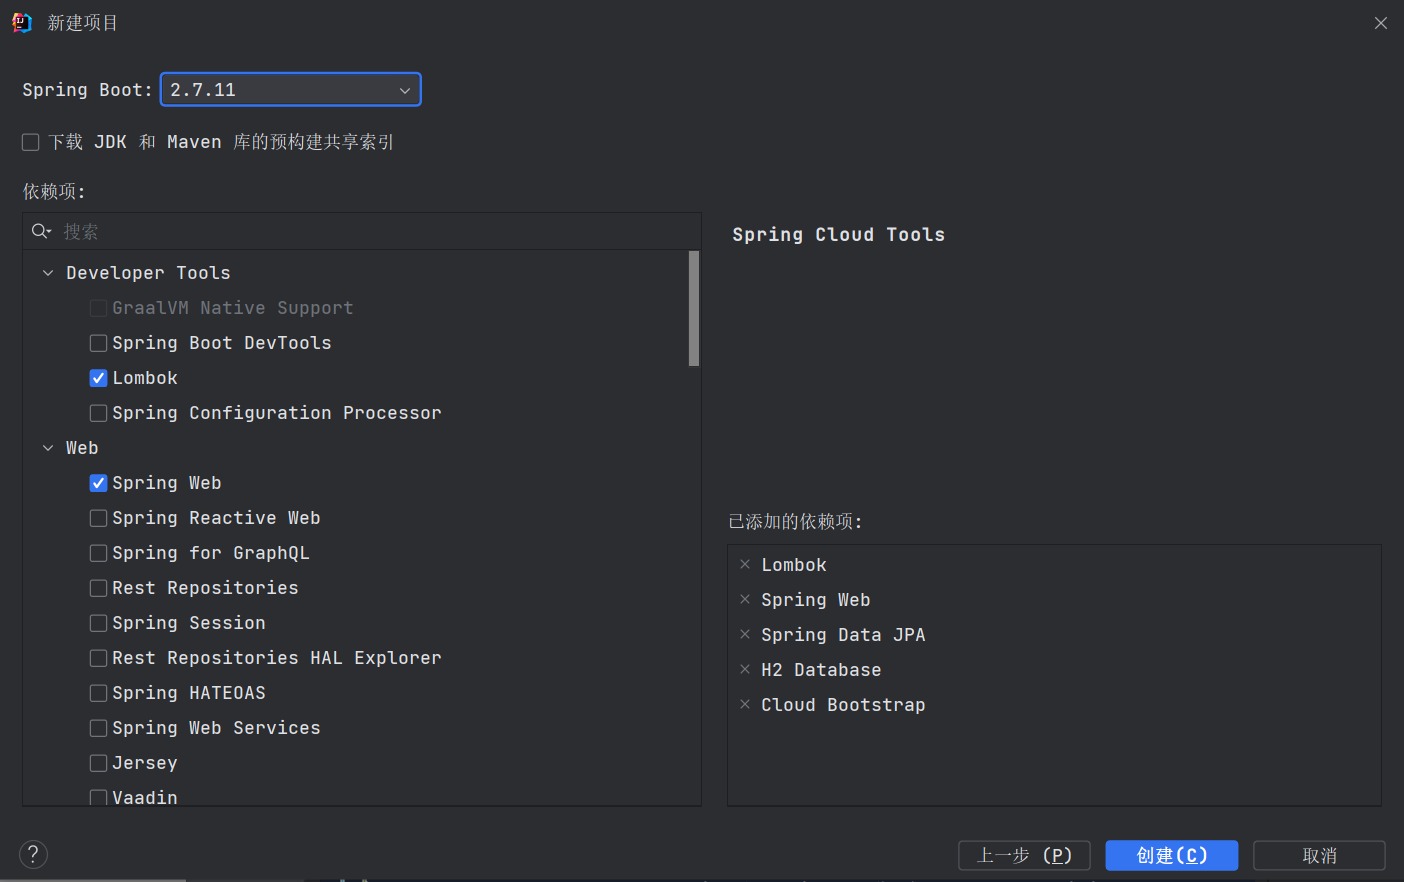Select the Web tree row label
Viewport: 1404px width, 882px height.
tap(82, 448)
